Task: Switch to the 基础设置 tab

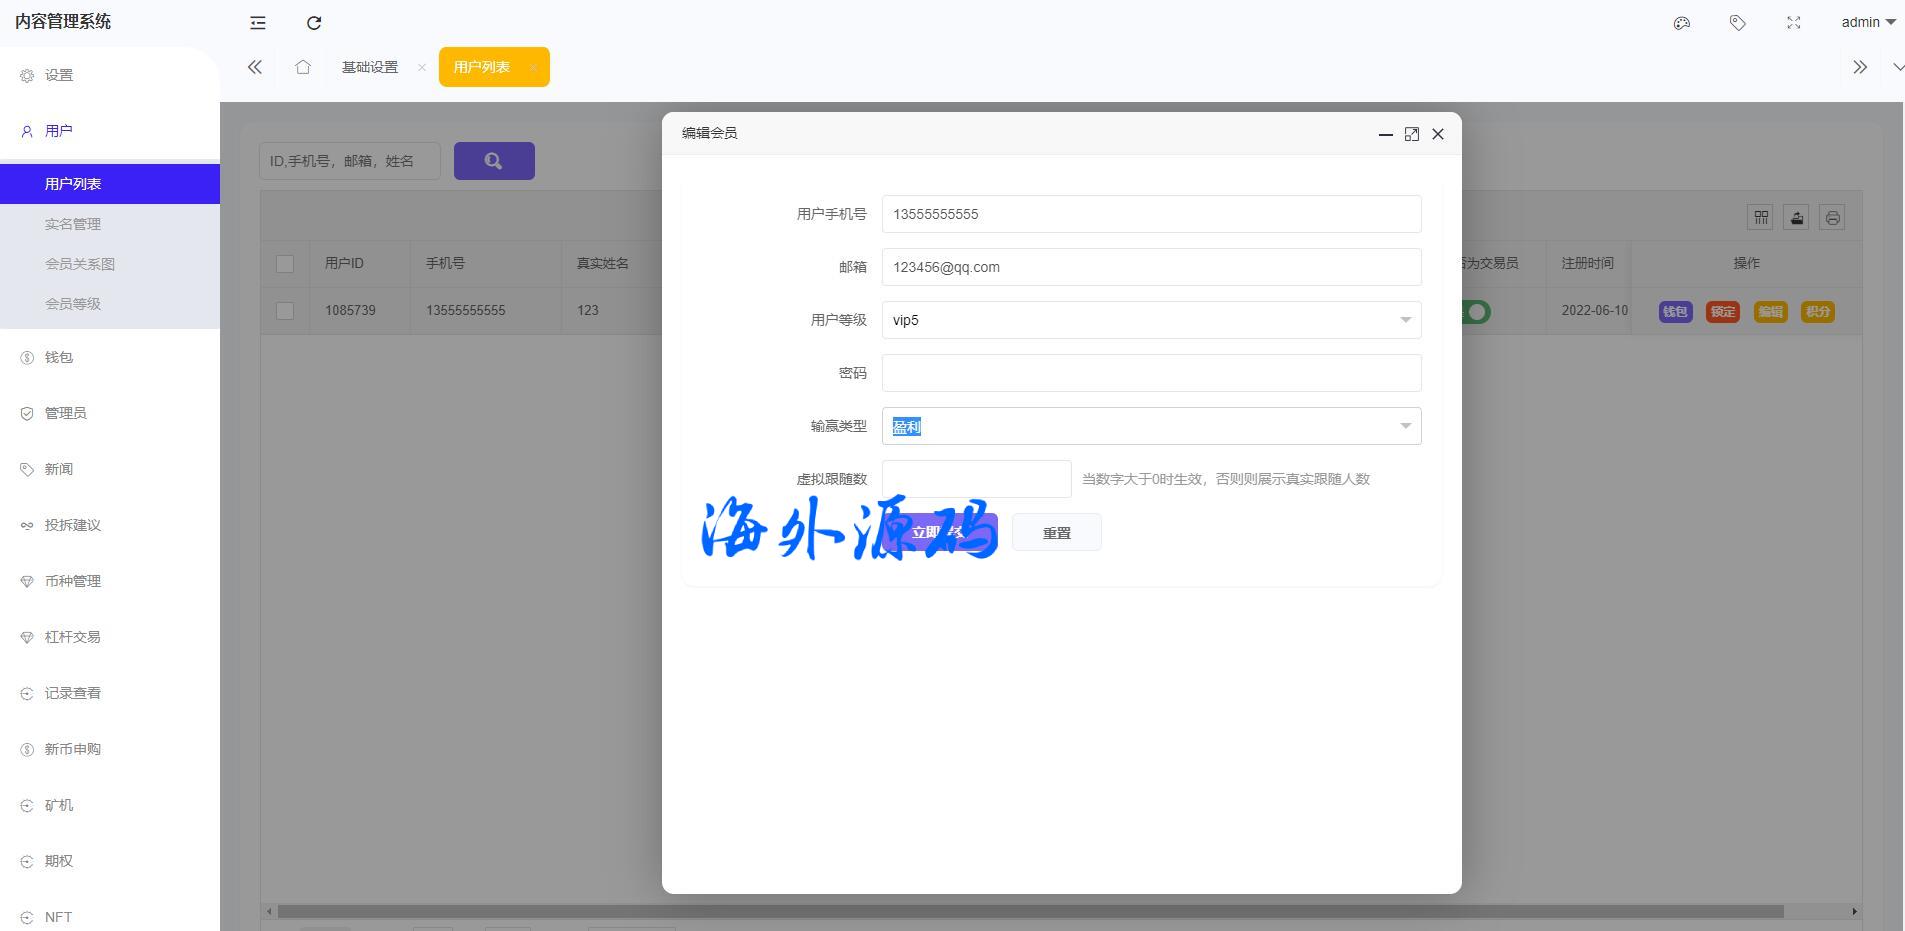Action: point(370,67)
